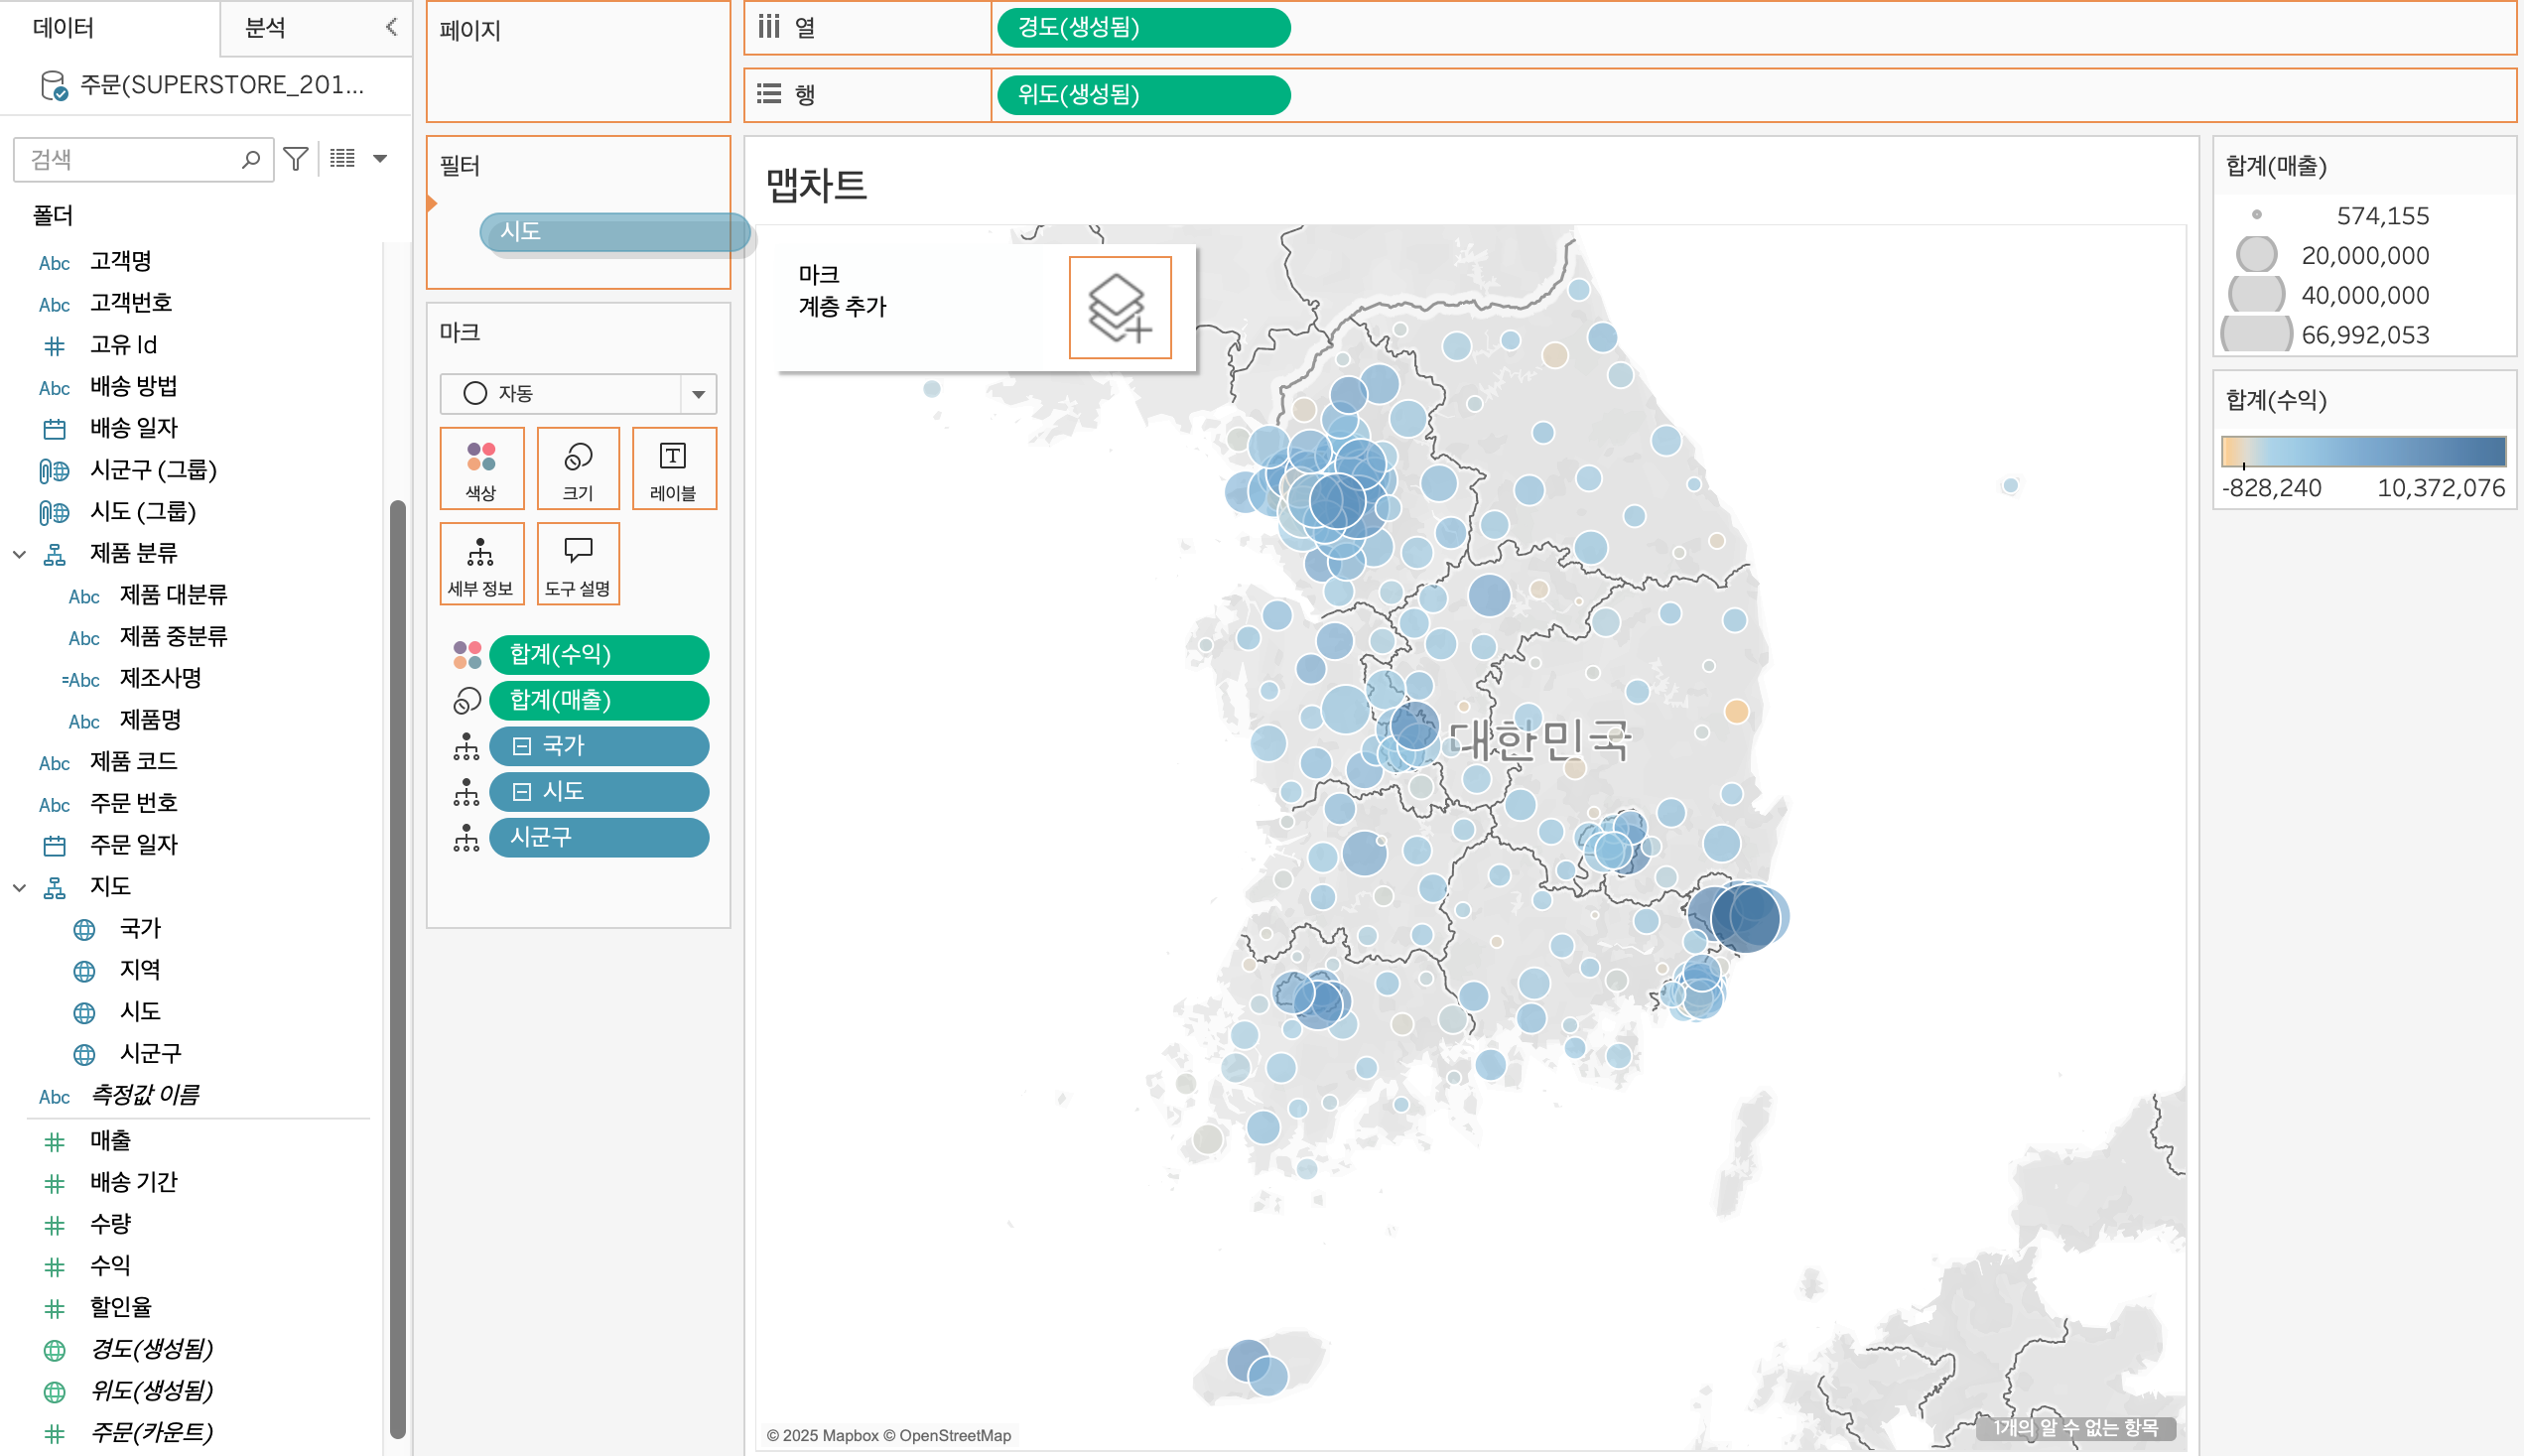Click the 크기 (Size) marks card button
This screenshot has height=1456, width=2524.
[578, 468]
